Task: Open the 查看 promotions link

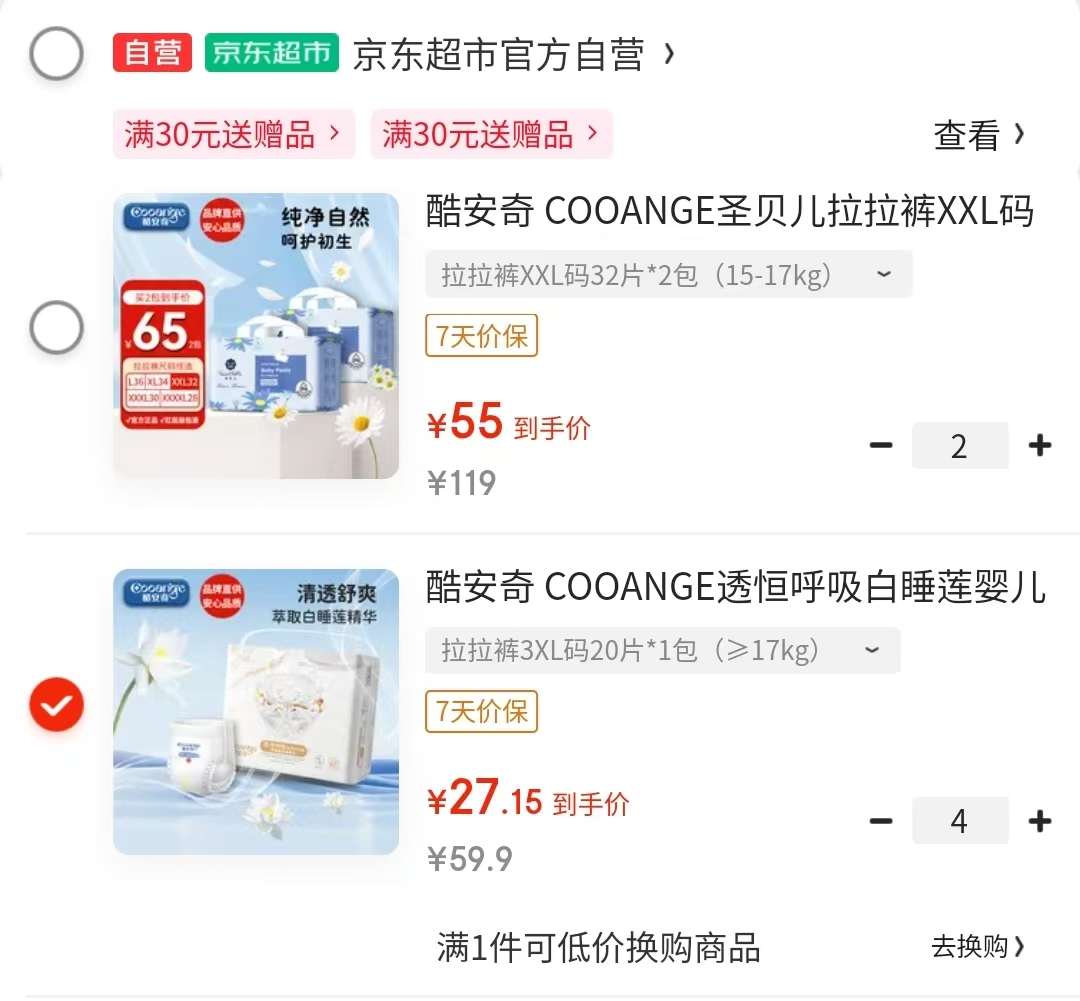Action: click(981, 136)
